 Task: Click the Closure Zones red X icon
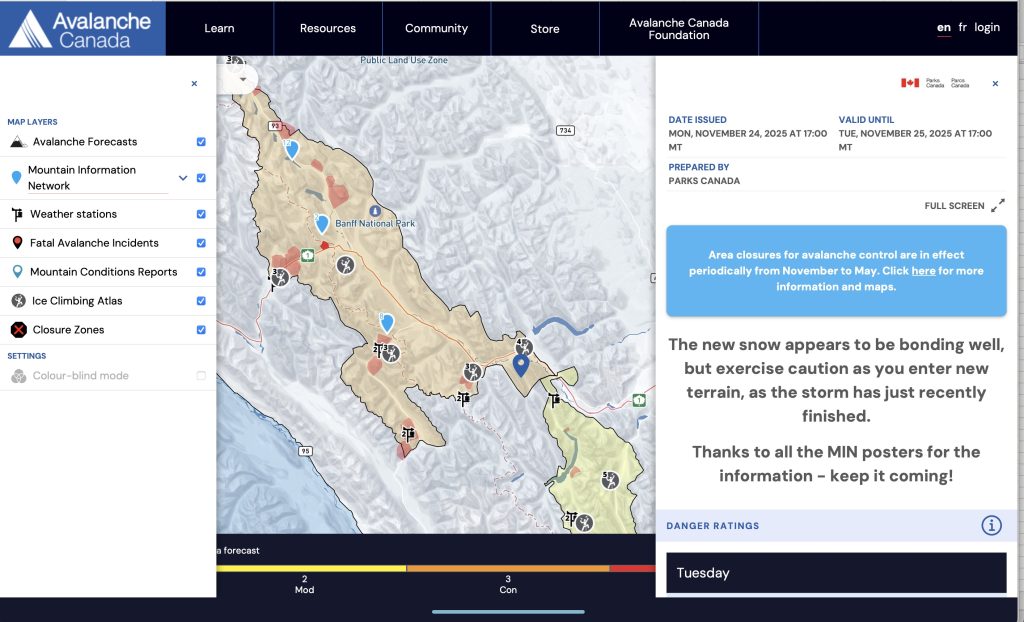(x=18, y=330)
